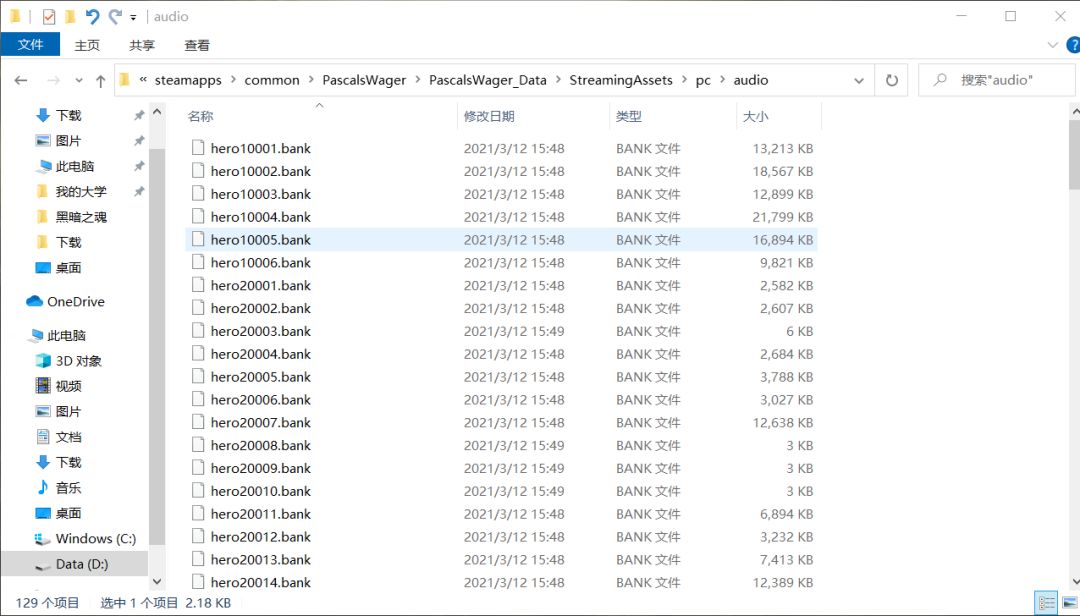Screen dimensions: 1080x616
Task: Open recent locations dropdown arrow
Action: 79,81
